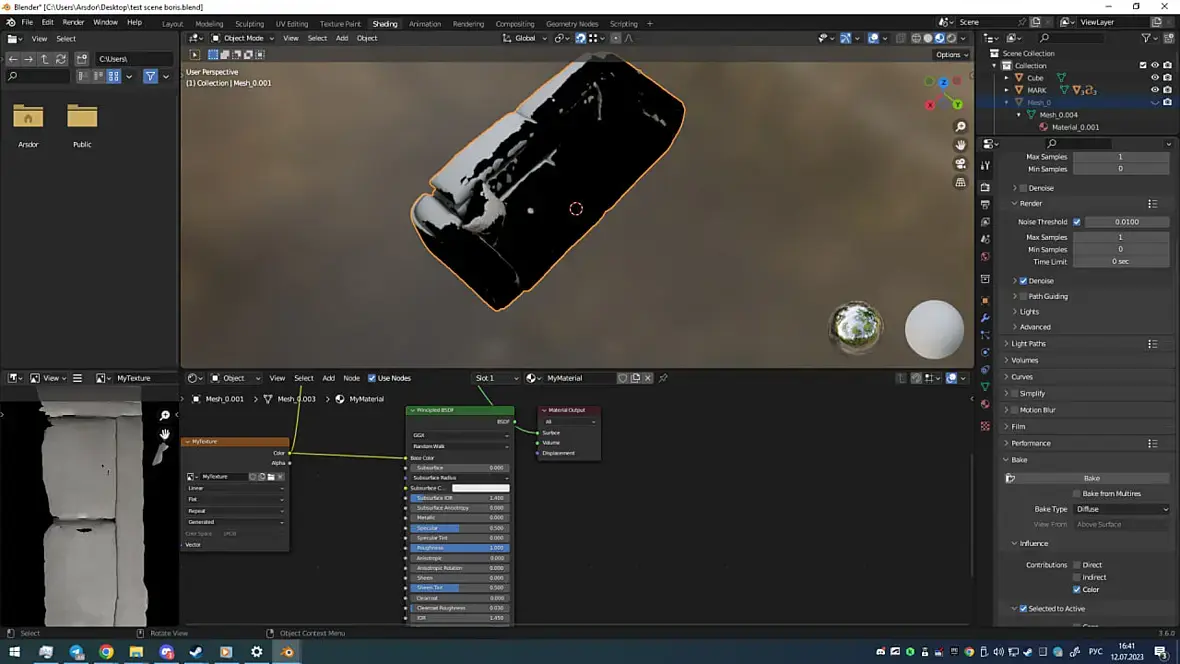Click the Bake button

[x=1091, y=478]
